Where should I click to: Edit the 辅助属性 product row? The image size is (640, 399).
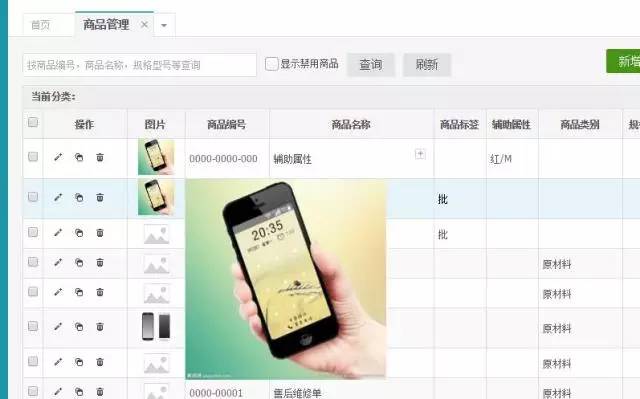(58, 157)
